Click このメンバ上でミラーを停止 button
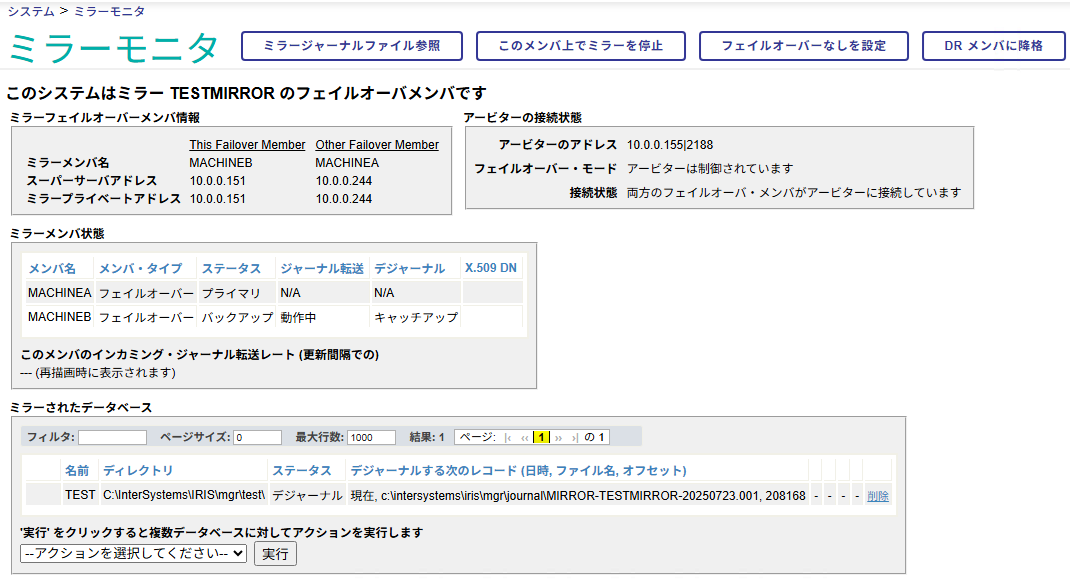Viewport: 1070px width, 582px height. [580, 46]
